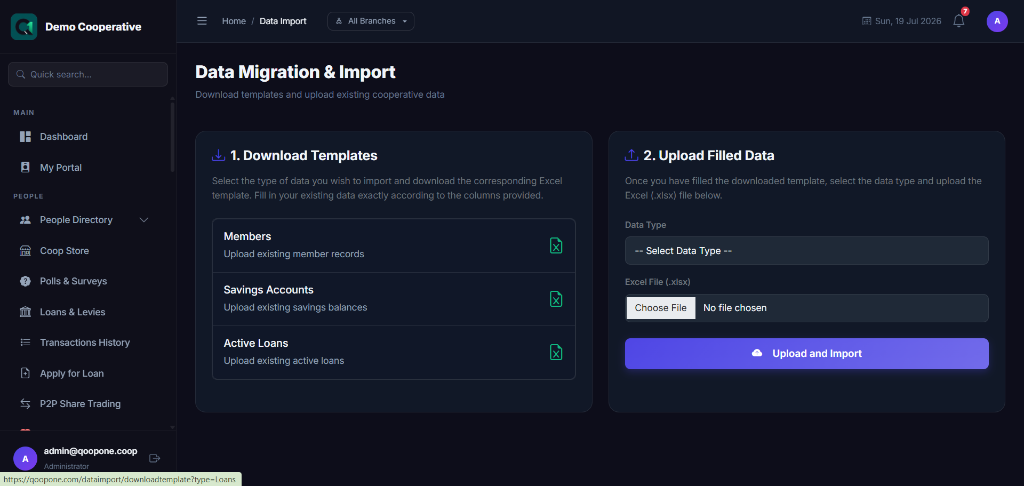Click the Upload and Import button
This screenshot has width=1024, height=486.
807,353
